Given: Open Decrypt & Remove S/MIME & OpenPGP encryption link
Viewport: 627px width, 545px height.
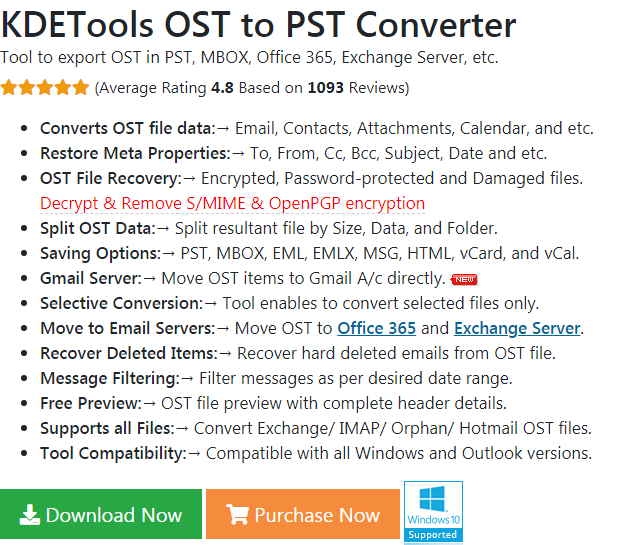Looking at the screenshot, I should [232, 204].
